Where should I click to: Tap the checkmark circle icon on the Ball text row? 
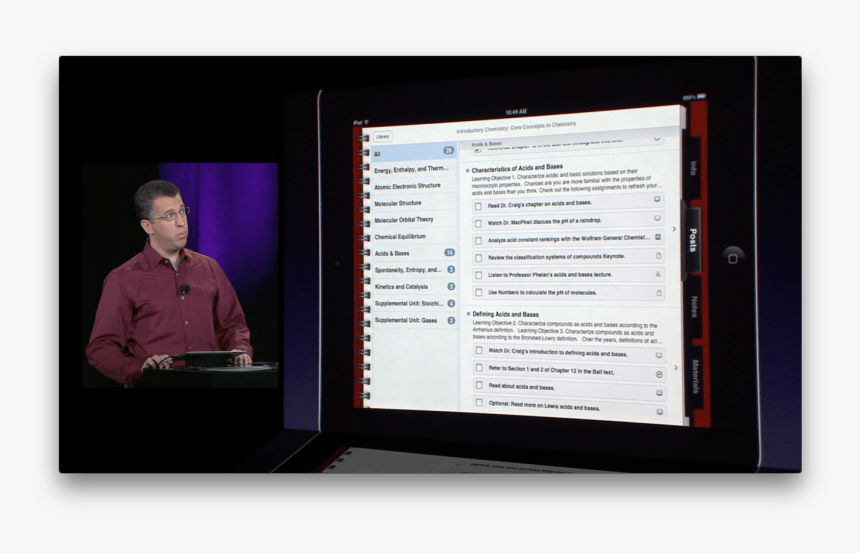[659, 374]
